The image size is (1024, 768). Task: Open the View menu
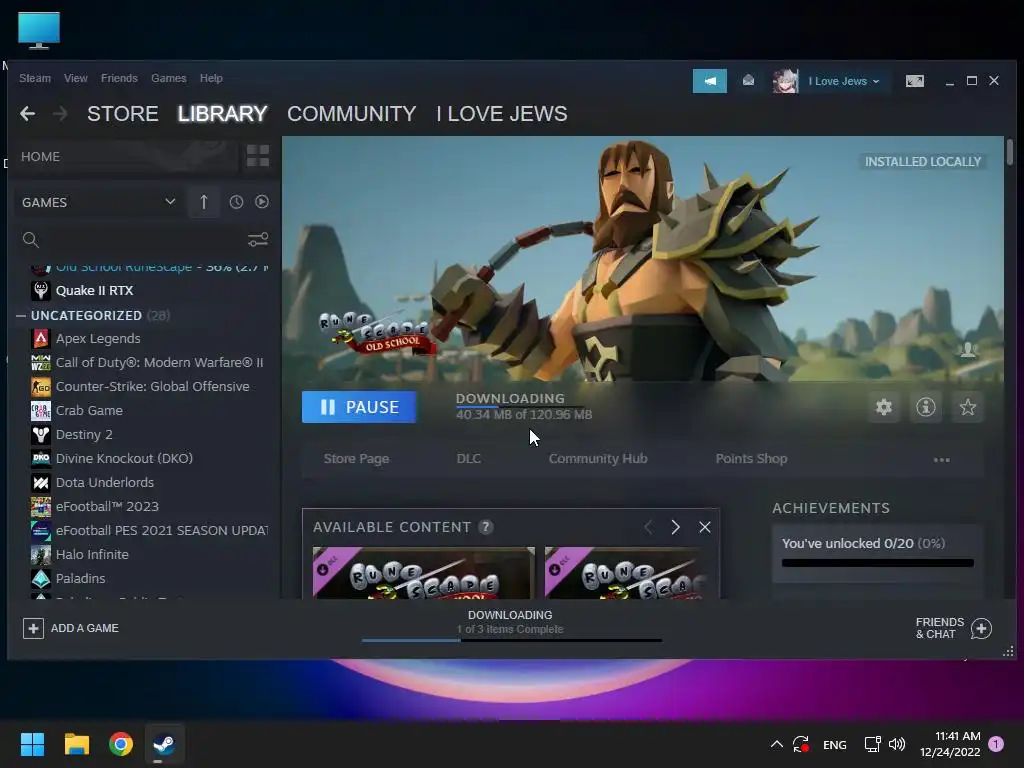(76, 78)
